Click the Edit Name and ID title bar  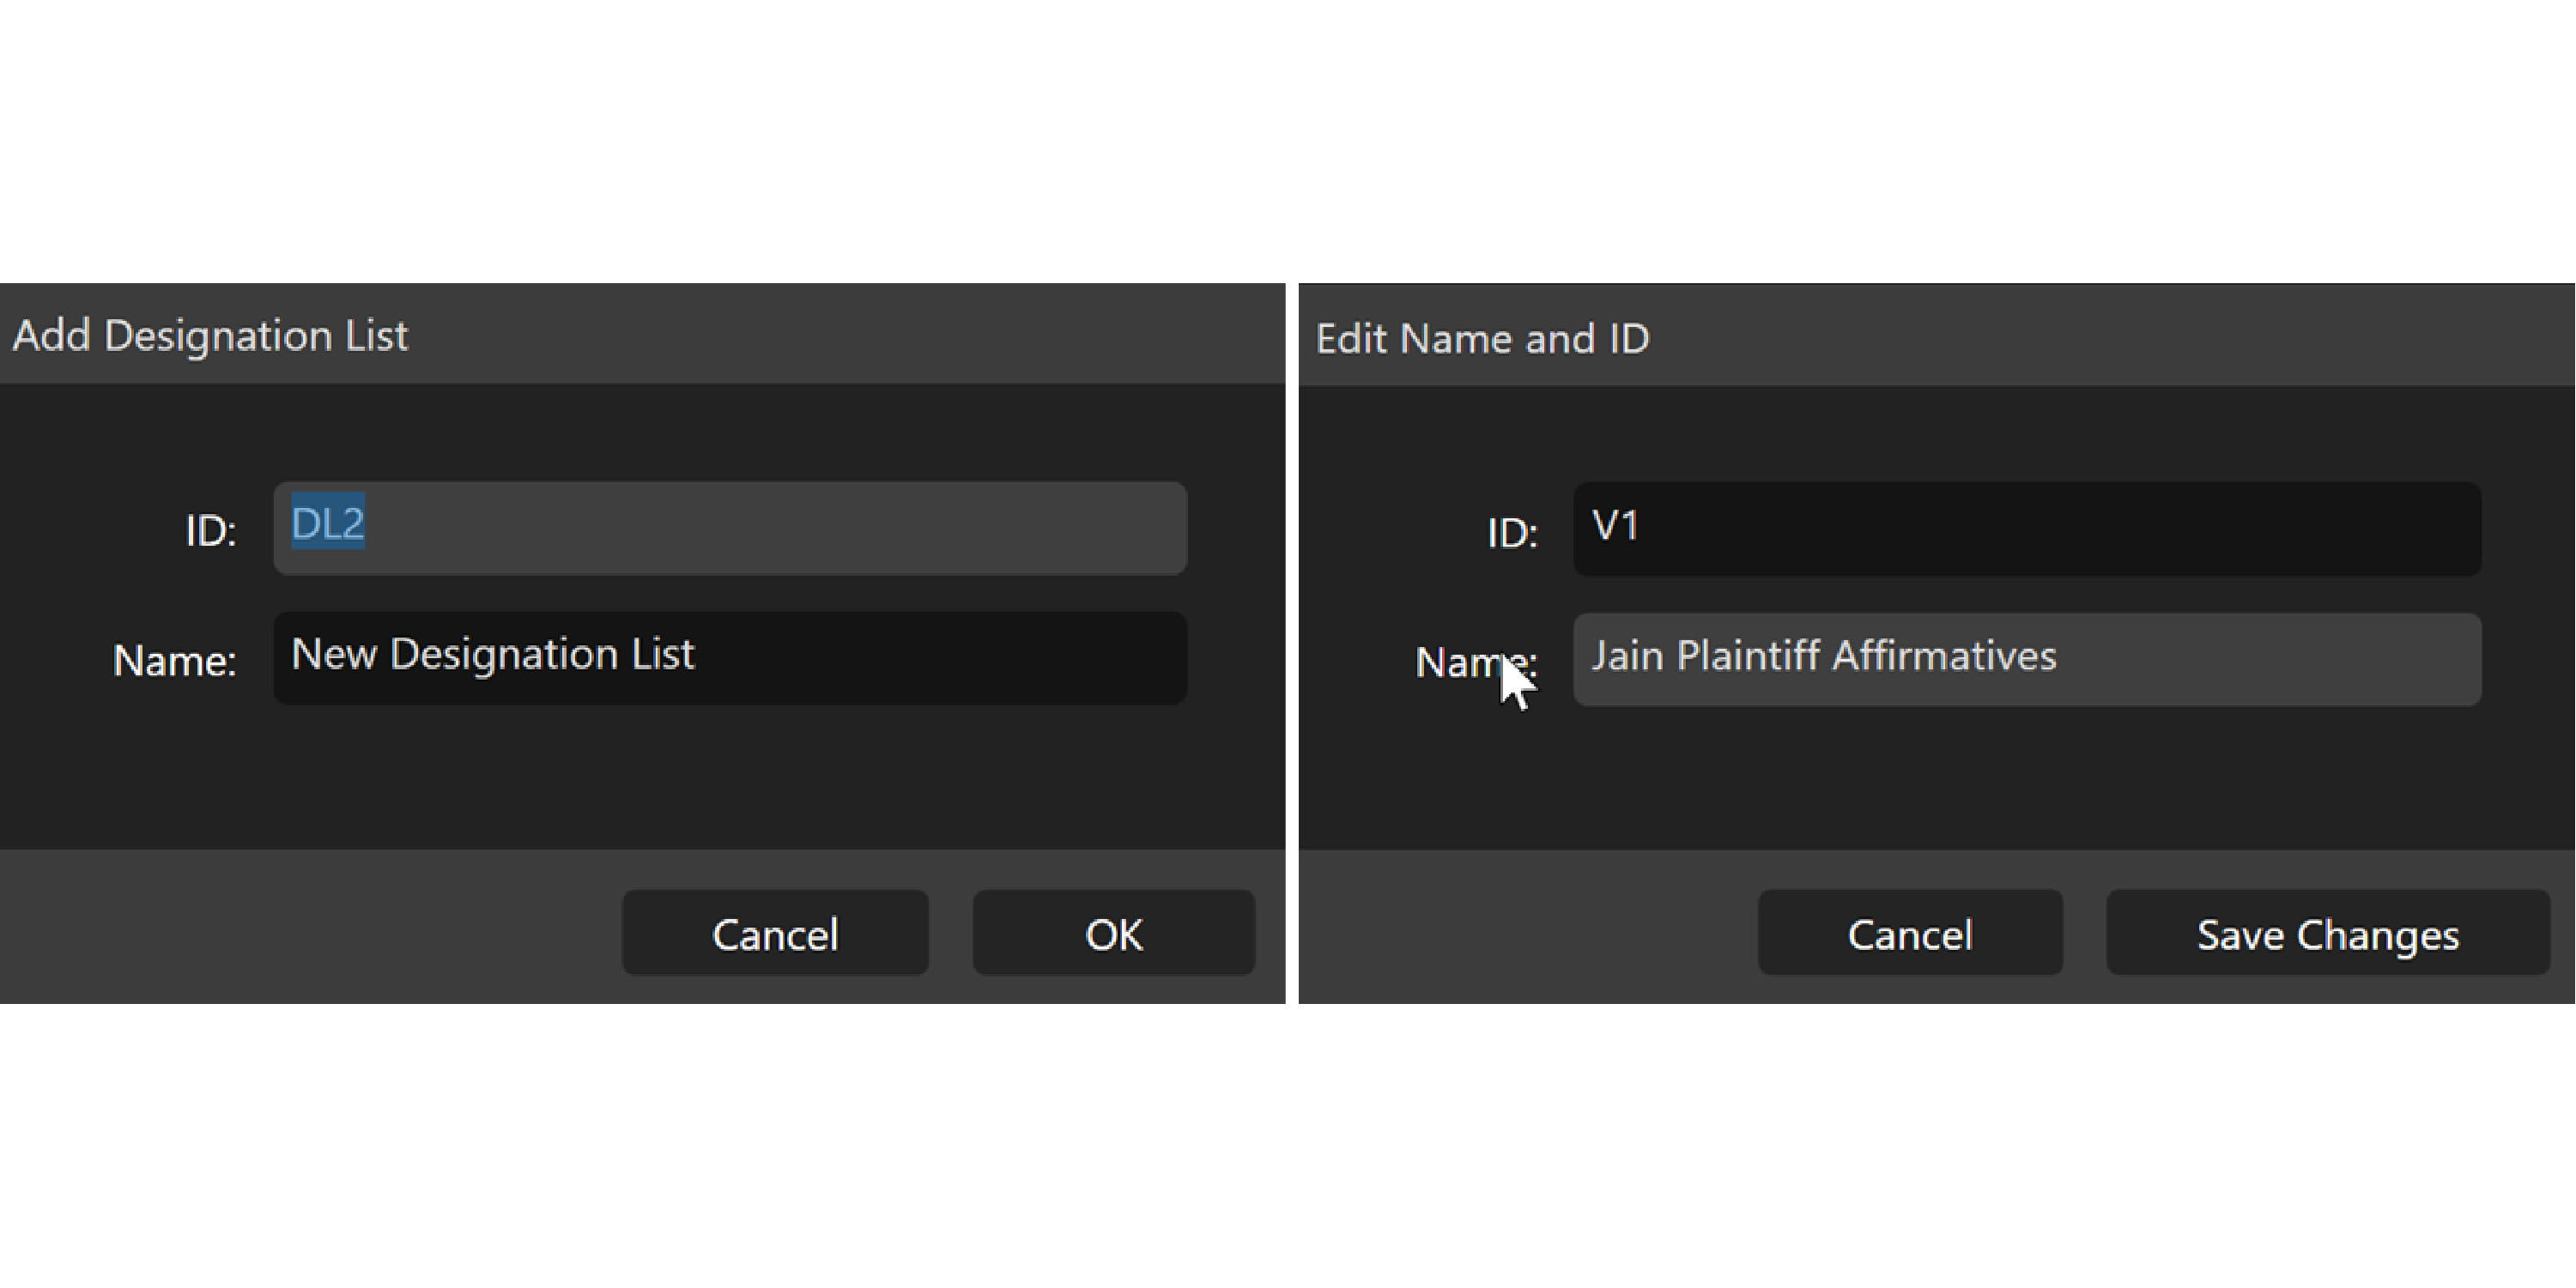tap(1935, 338)
